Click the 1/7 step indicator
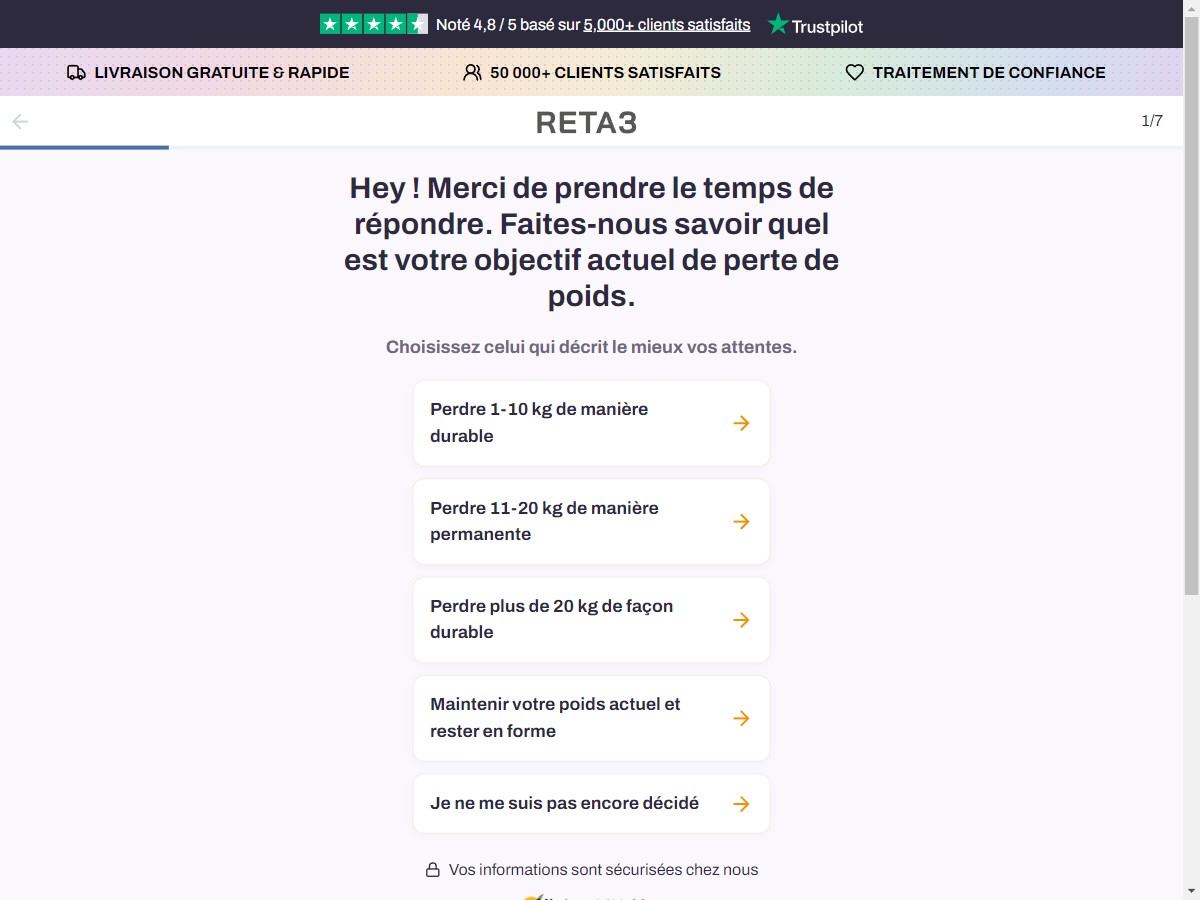This screenshot has width=1200, height=900. 1152,121
